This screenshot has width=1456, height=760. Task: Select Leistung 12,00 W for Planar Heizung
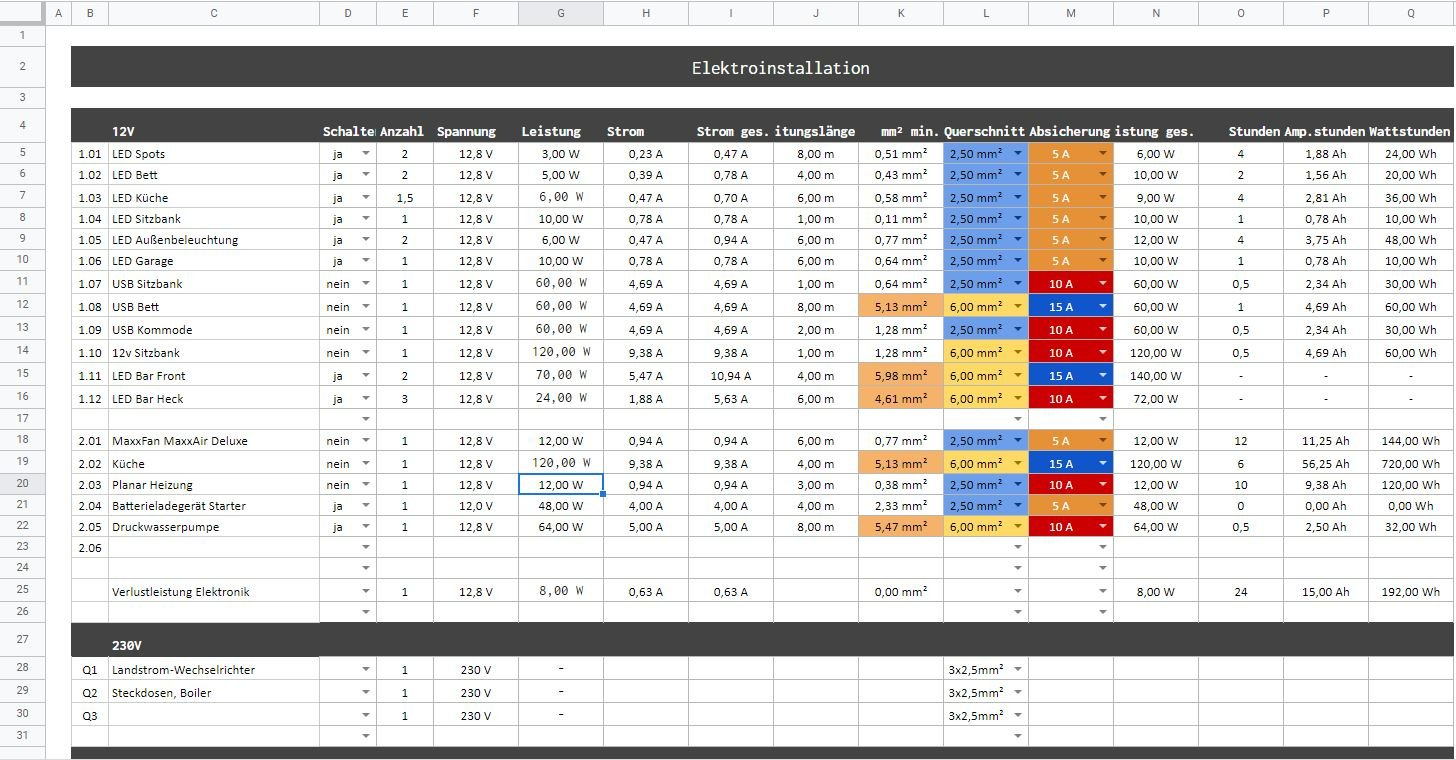point(560,485)
